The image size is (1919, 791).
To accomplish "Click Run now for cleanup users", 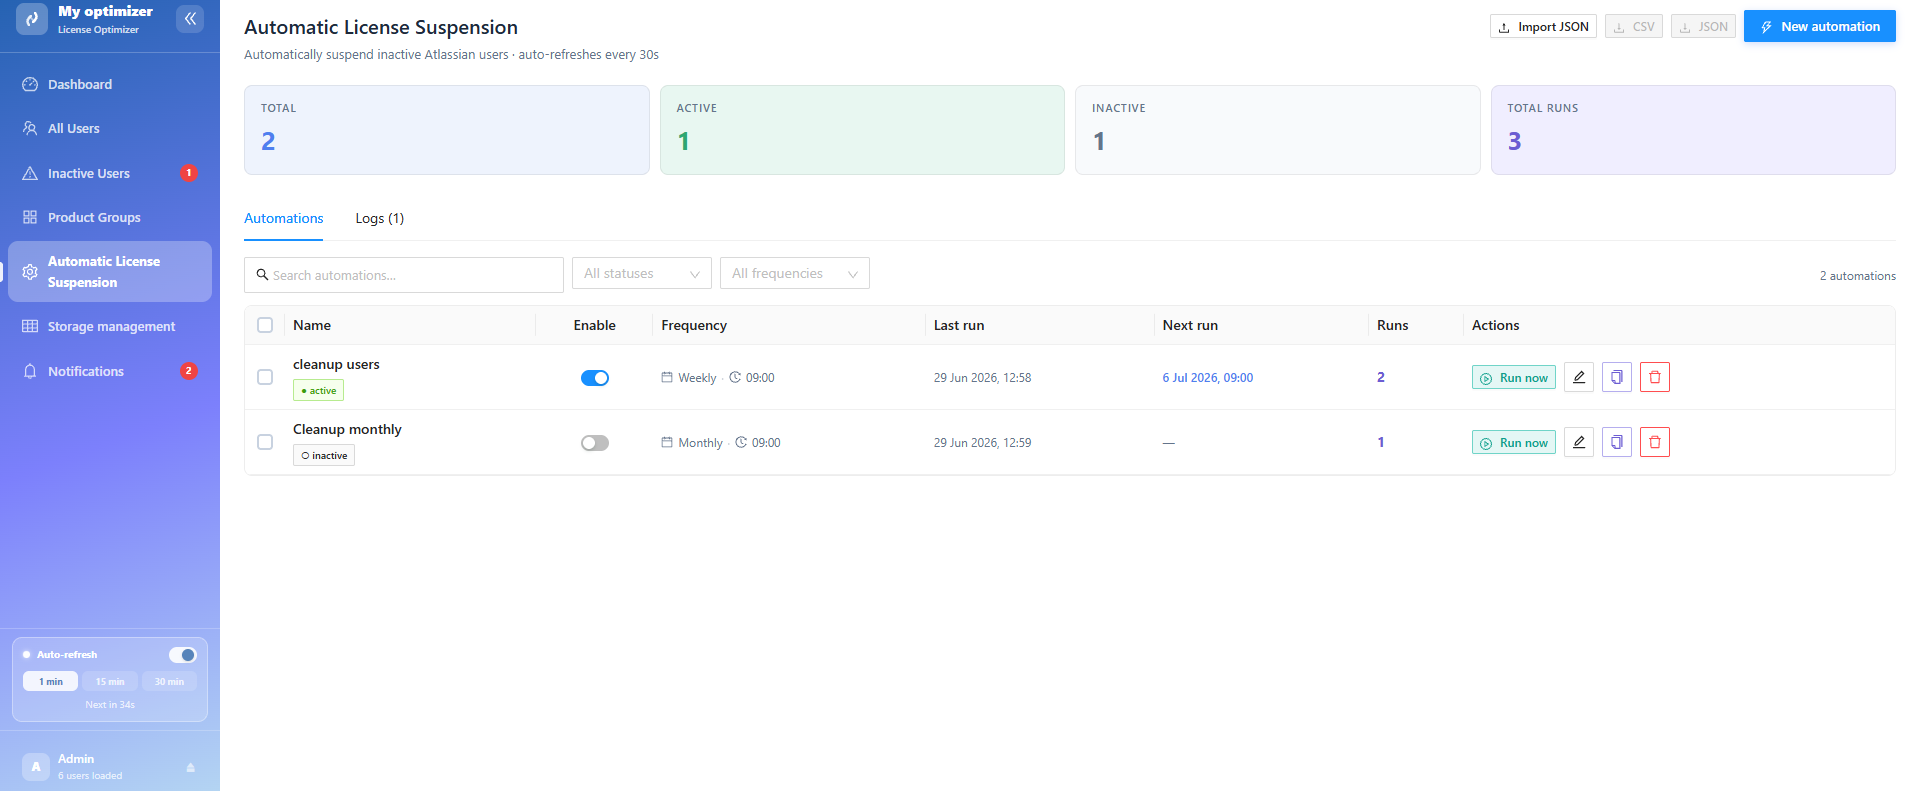I will pos(1514,377).
